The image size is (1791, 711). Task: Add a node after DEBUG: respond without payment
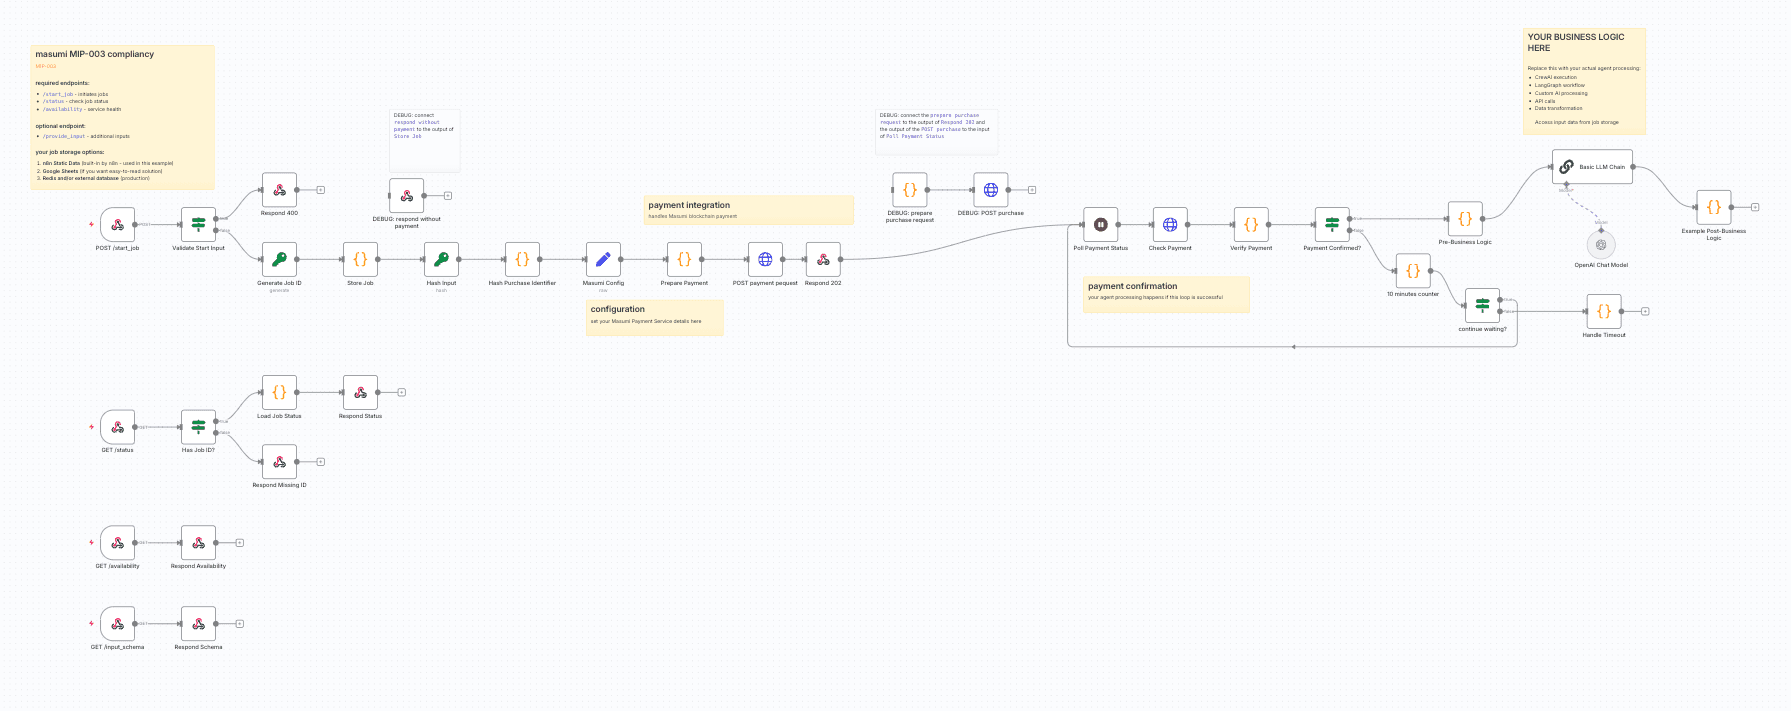pyautogui.click(x=448, y=196)
